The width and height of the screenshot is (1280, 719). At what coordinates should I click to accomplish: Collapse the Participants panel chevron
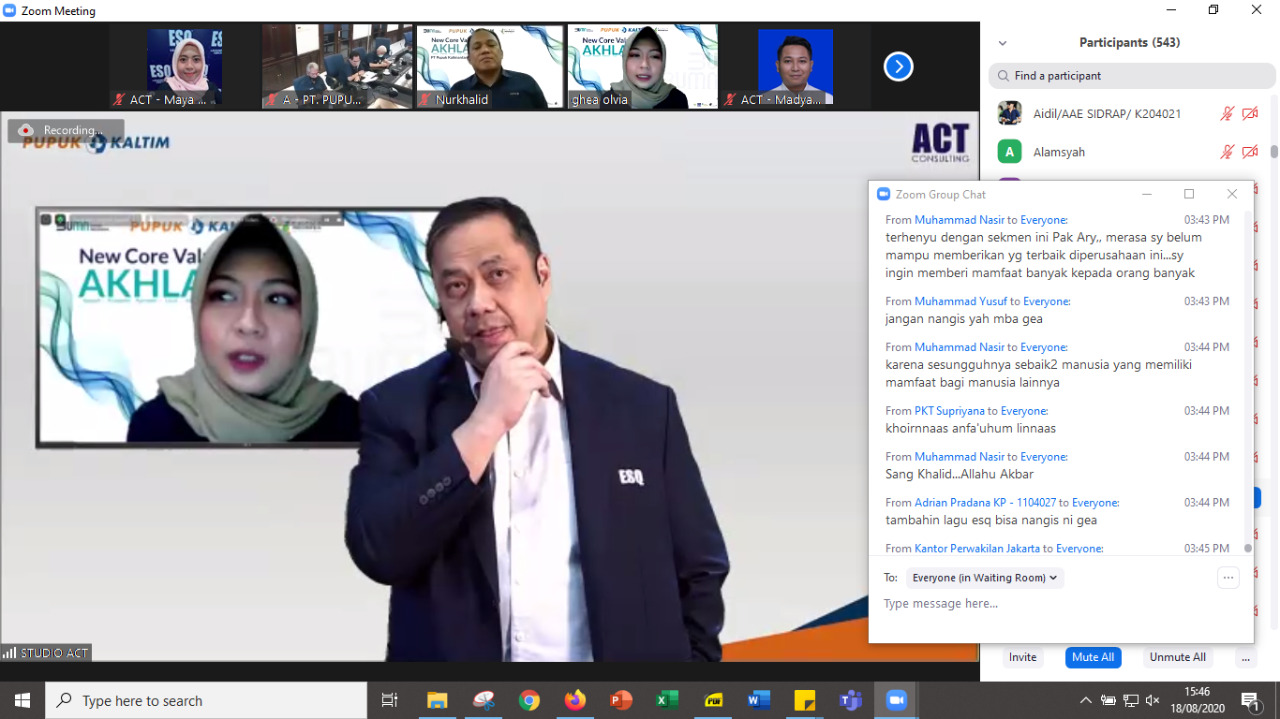pos(1002,43)
